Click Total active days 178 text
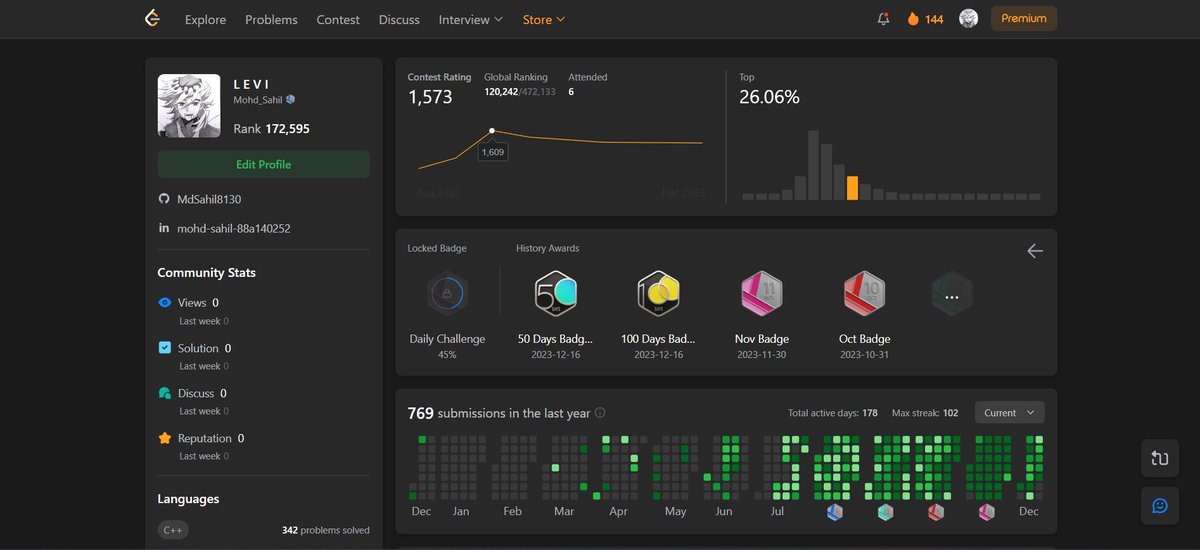 pos(833,413)
